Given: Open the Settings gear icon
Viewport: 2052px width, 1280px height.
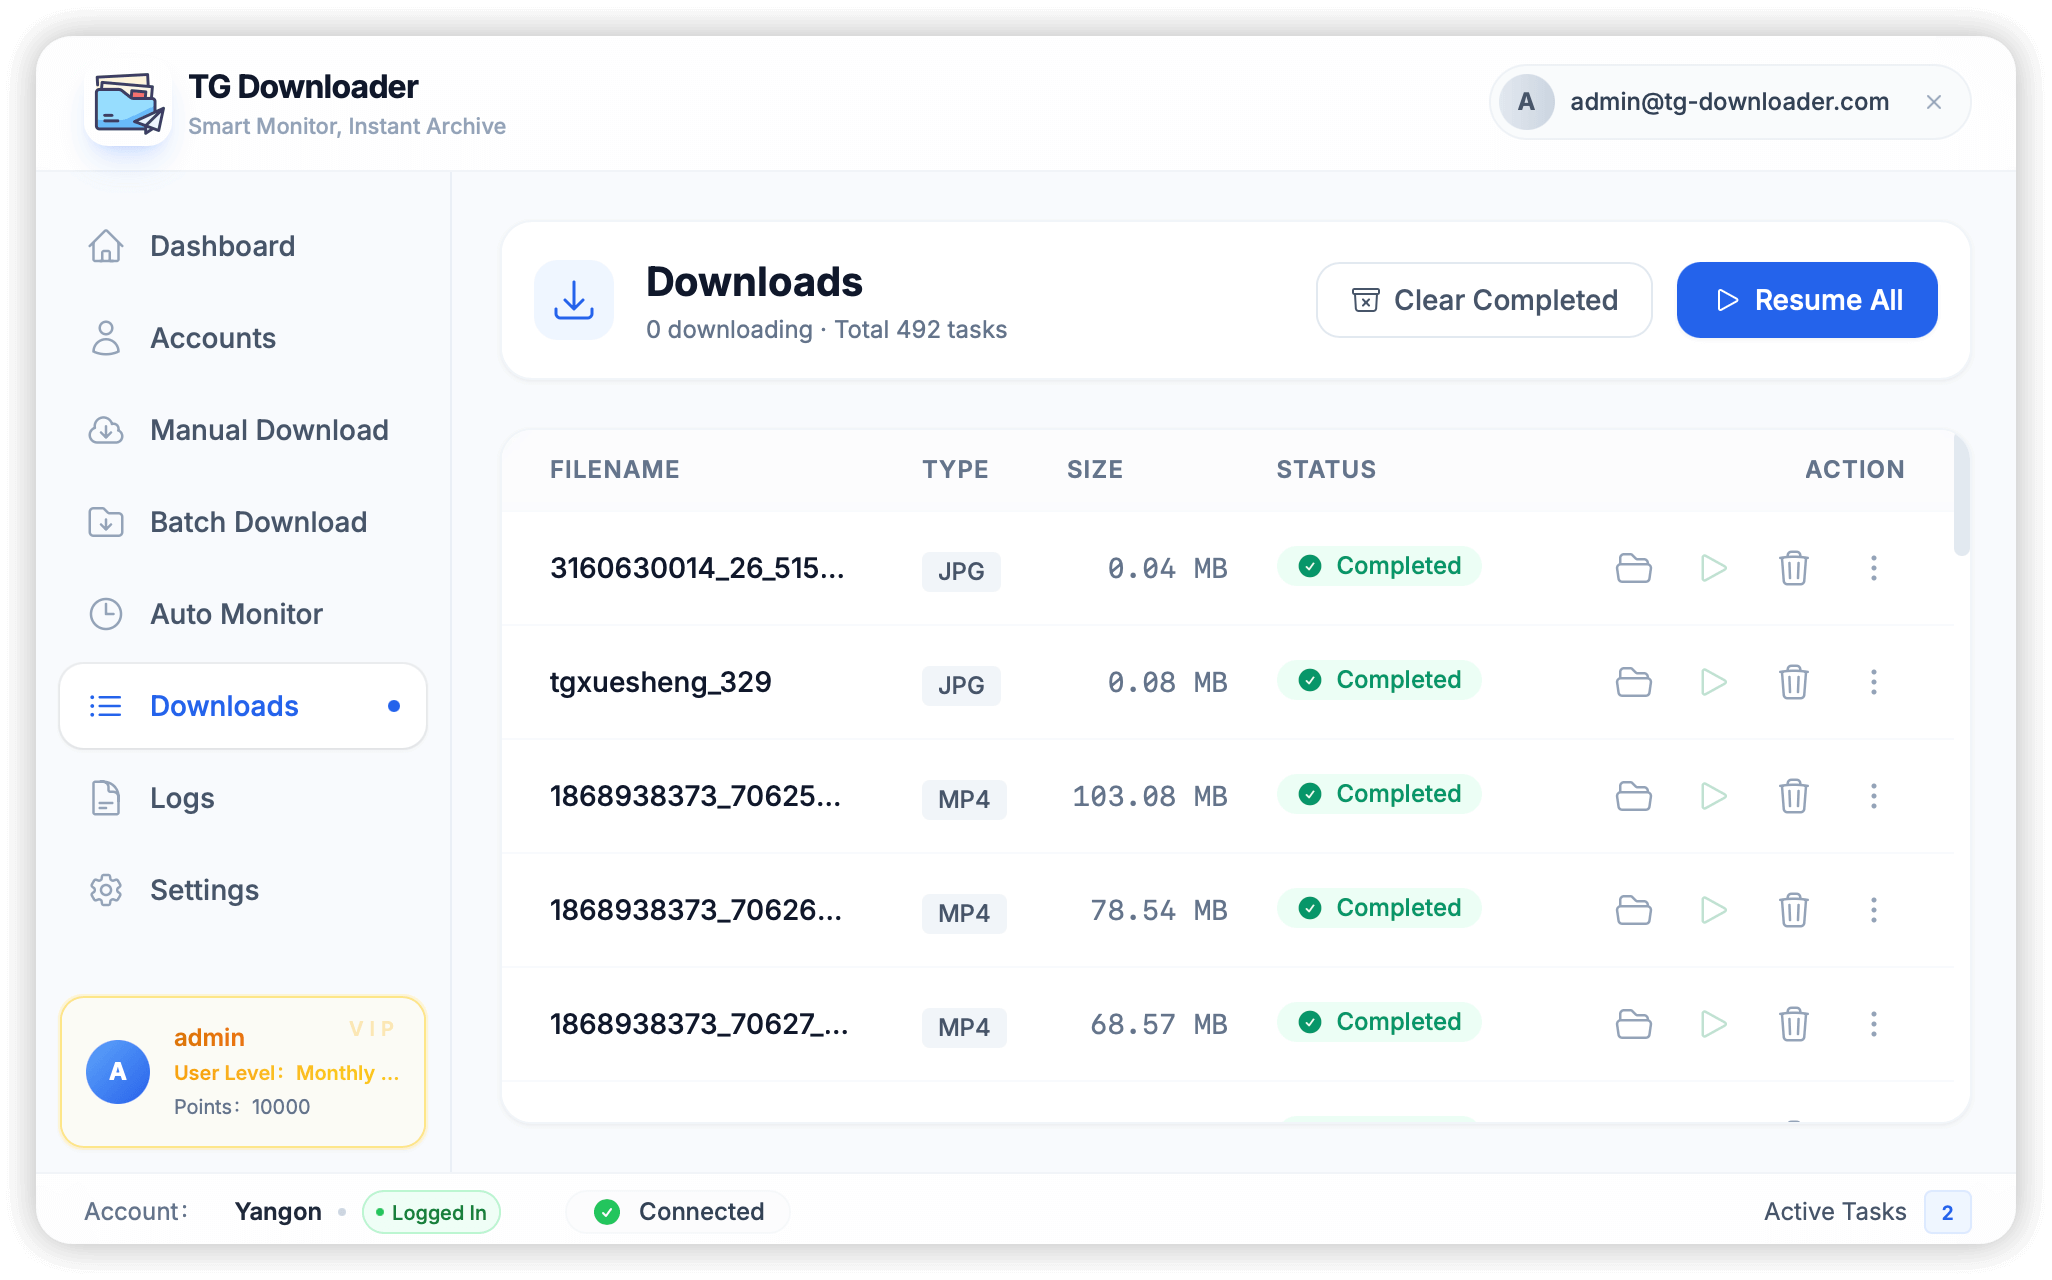Looking at the screenshot, I should point(106,890).
